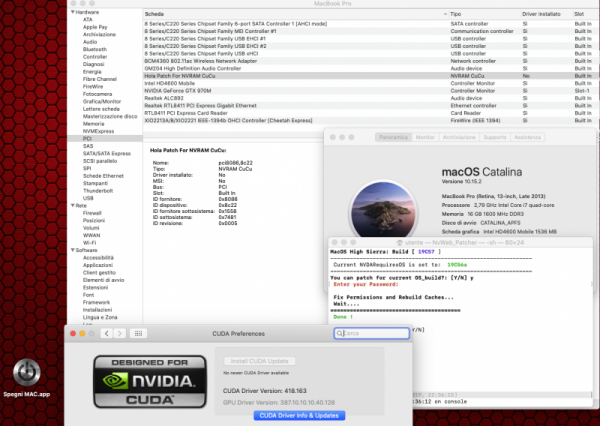
Task: Select the NVIDIA GeForce GTX 970M row
Action: [370, 91]
